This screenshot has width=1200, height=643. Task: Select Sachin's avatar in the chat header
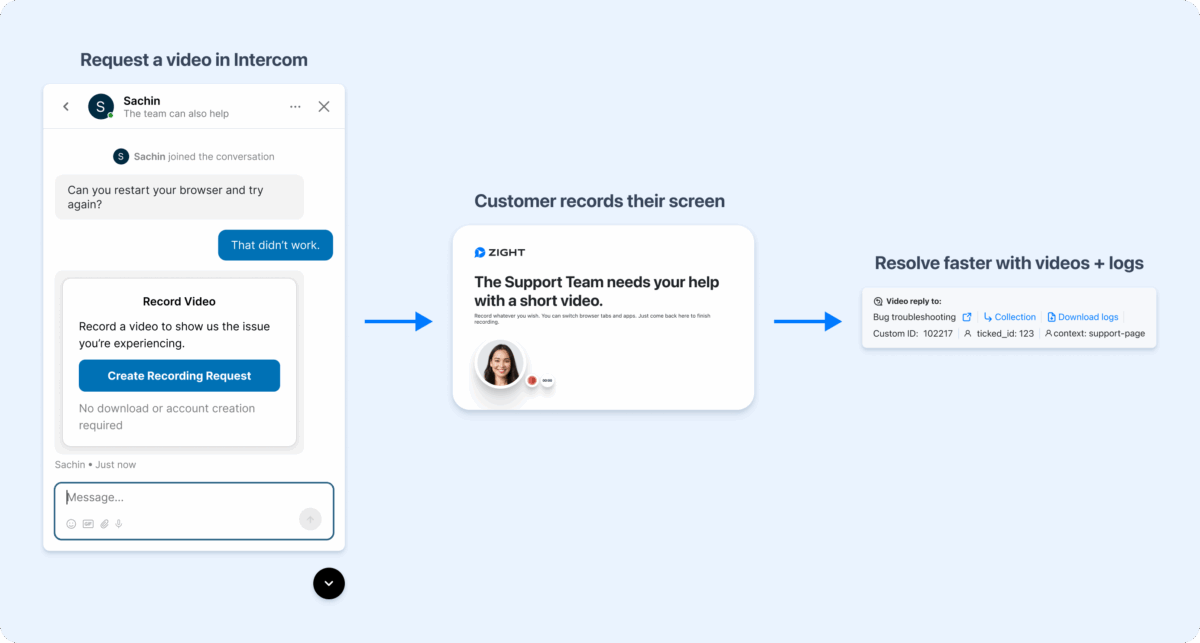coord(99,106)
